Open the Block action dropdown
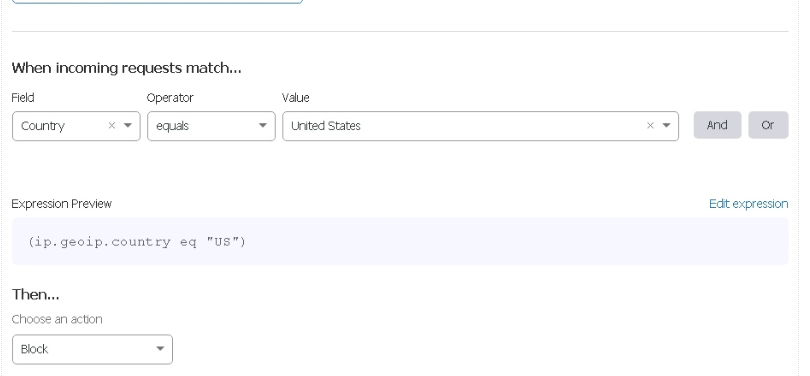The height and width of the screenshot is (376, 810). click(92, 349)
